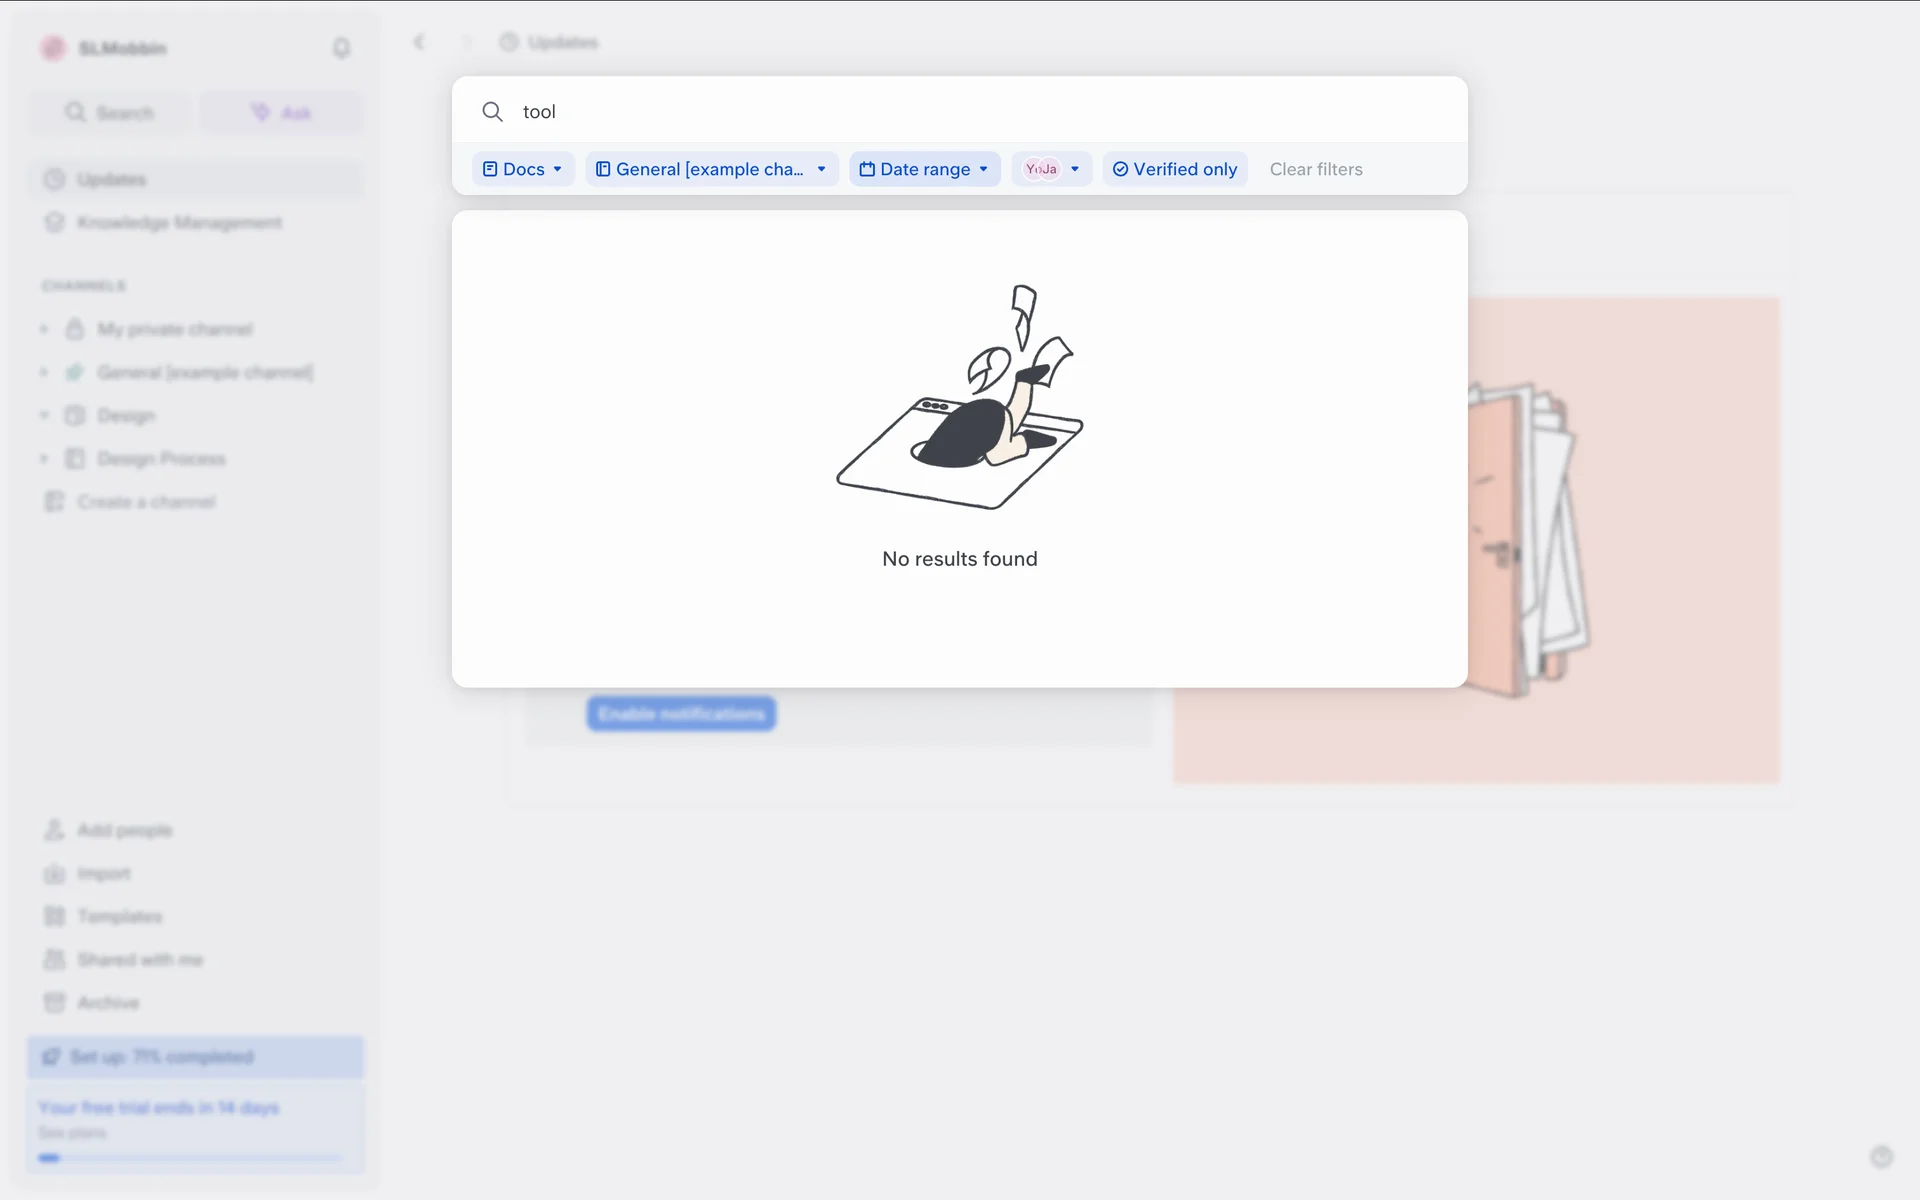Open the General channel filter dropdown

(x=711, y=169)
